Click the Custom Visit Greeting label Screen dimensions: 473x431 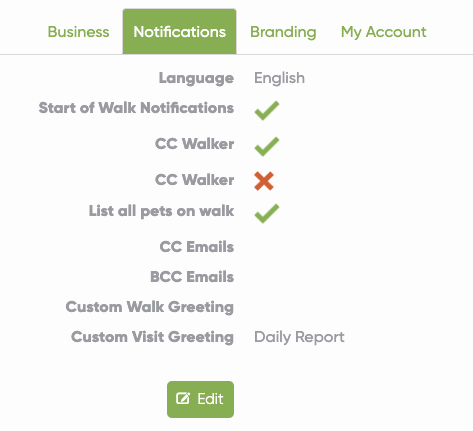tap(152, 337)
